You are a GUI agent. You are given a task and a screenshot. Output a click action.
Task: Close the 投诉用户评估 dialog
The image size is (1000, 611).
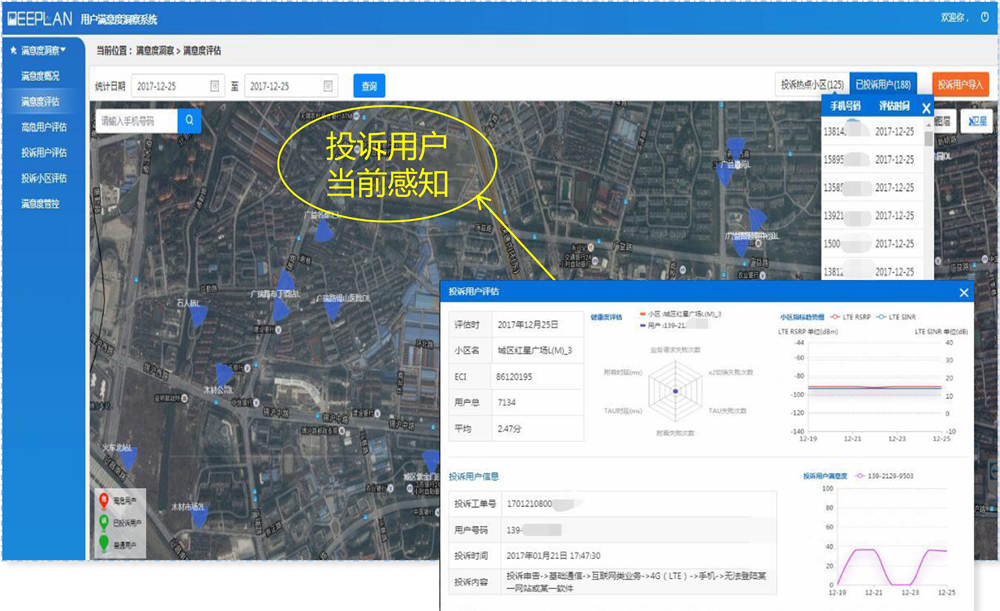[964, 292]
